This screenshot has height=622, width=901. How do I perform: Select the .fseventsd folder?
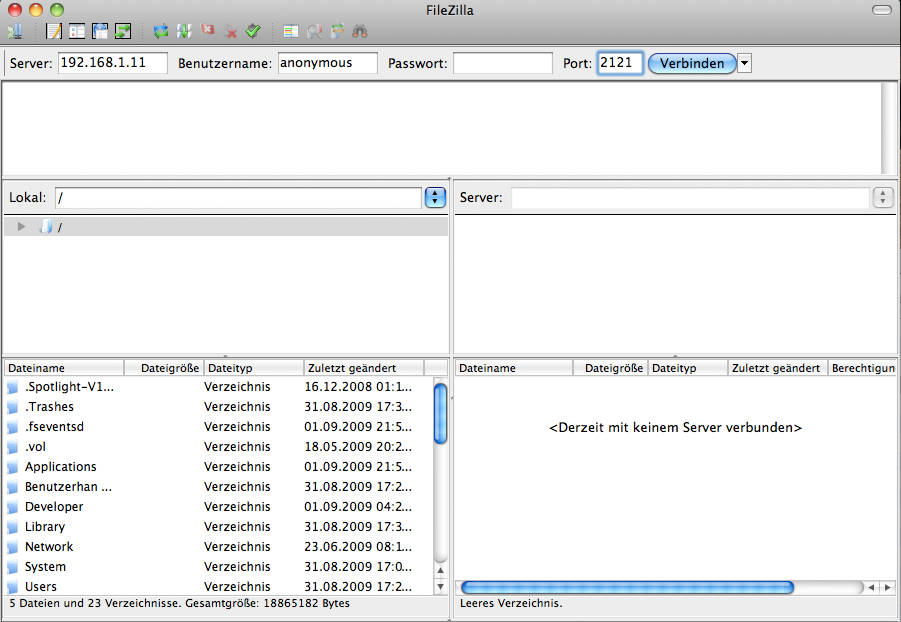(x=218, y=427)
